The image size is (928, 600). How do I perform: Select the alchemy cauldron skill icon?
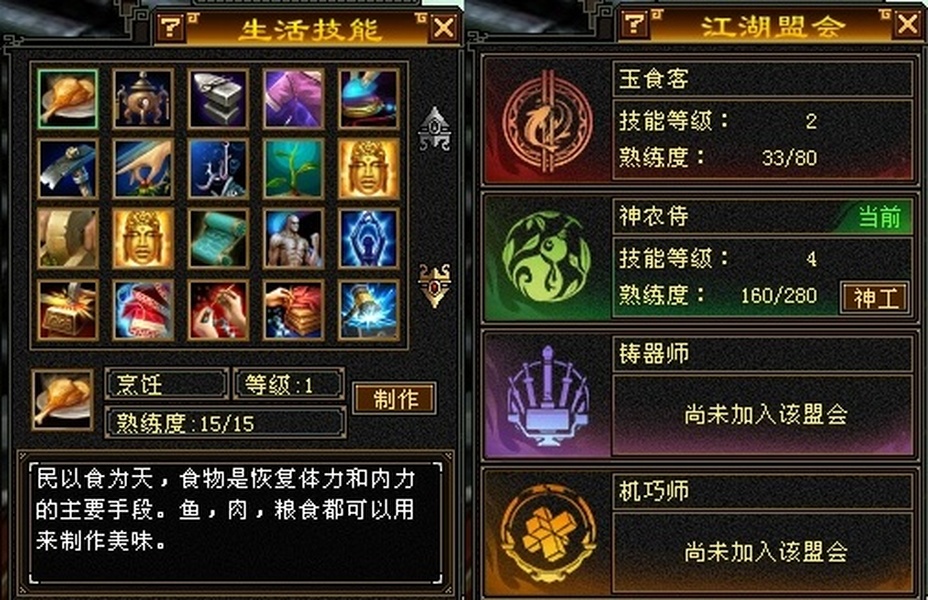coord(143,99)
